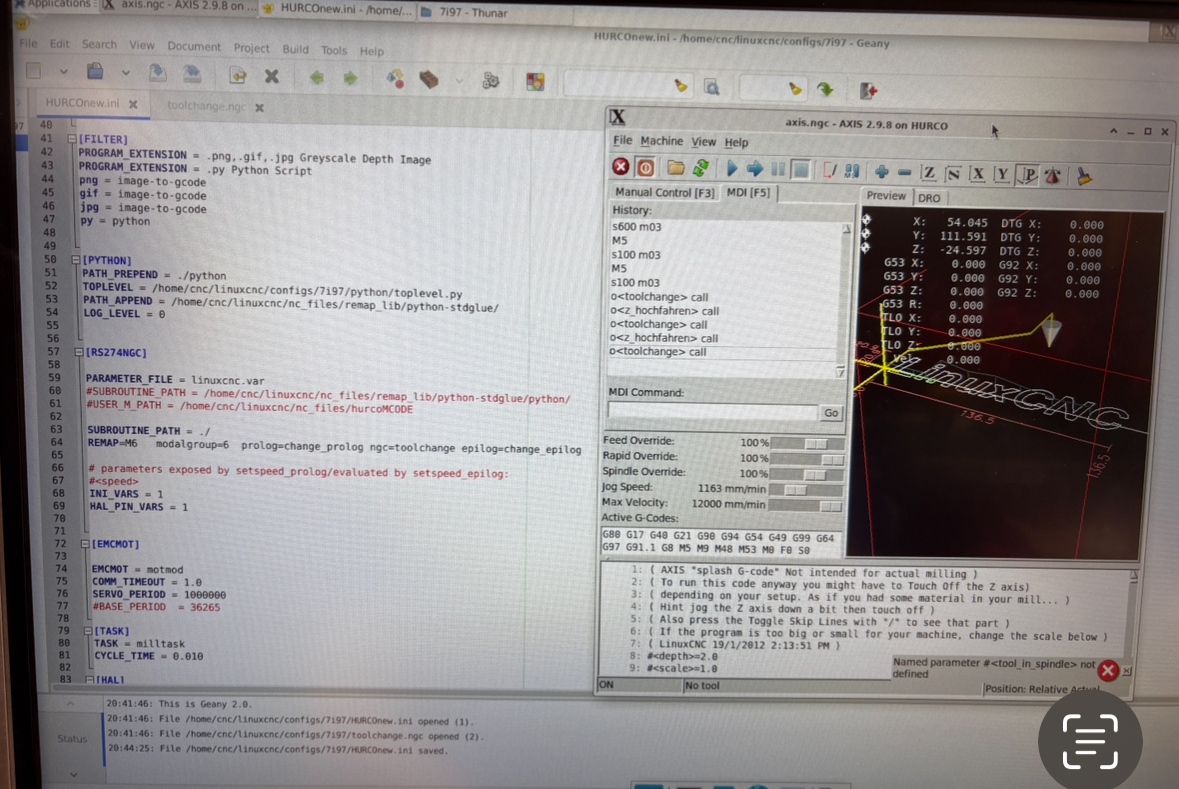Image resolution: width=1179 pixels, height=789 pixels.
Task: Switch to Manual Control [F3] tab
Action: (664, 193)
